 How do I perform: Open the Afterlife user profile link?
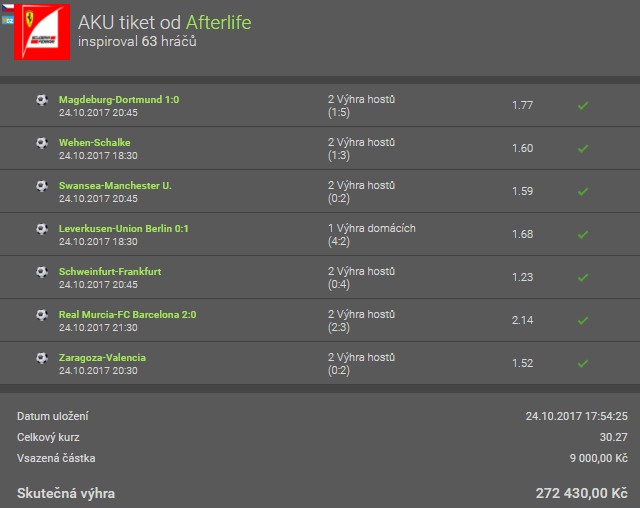219,22
